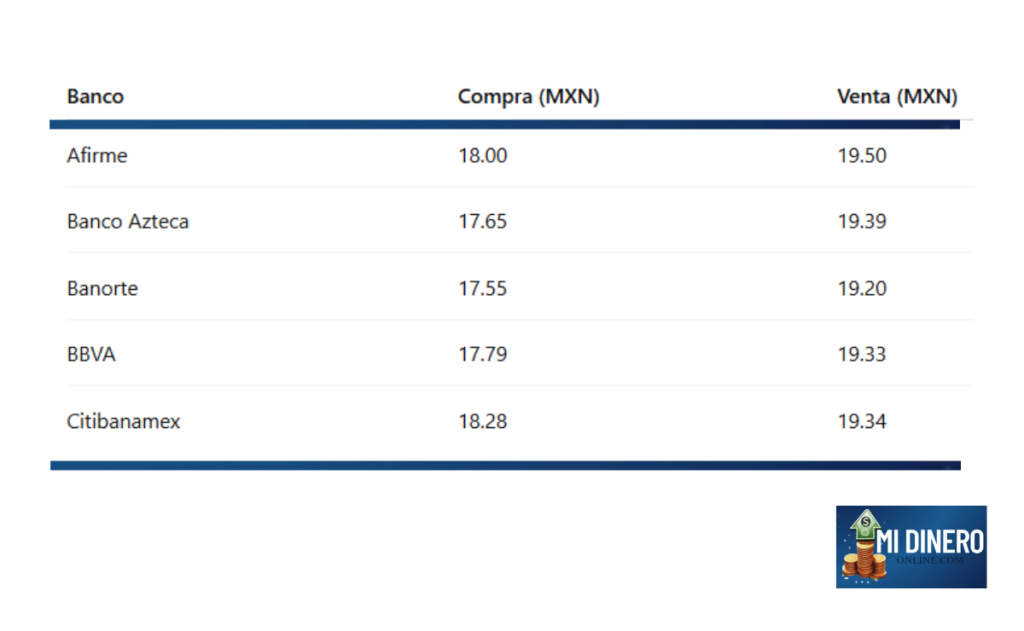Click the Banco column header
This screenshot has height=631, width=1024.
pyautogui.click(x=95, y=97)
